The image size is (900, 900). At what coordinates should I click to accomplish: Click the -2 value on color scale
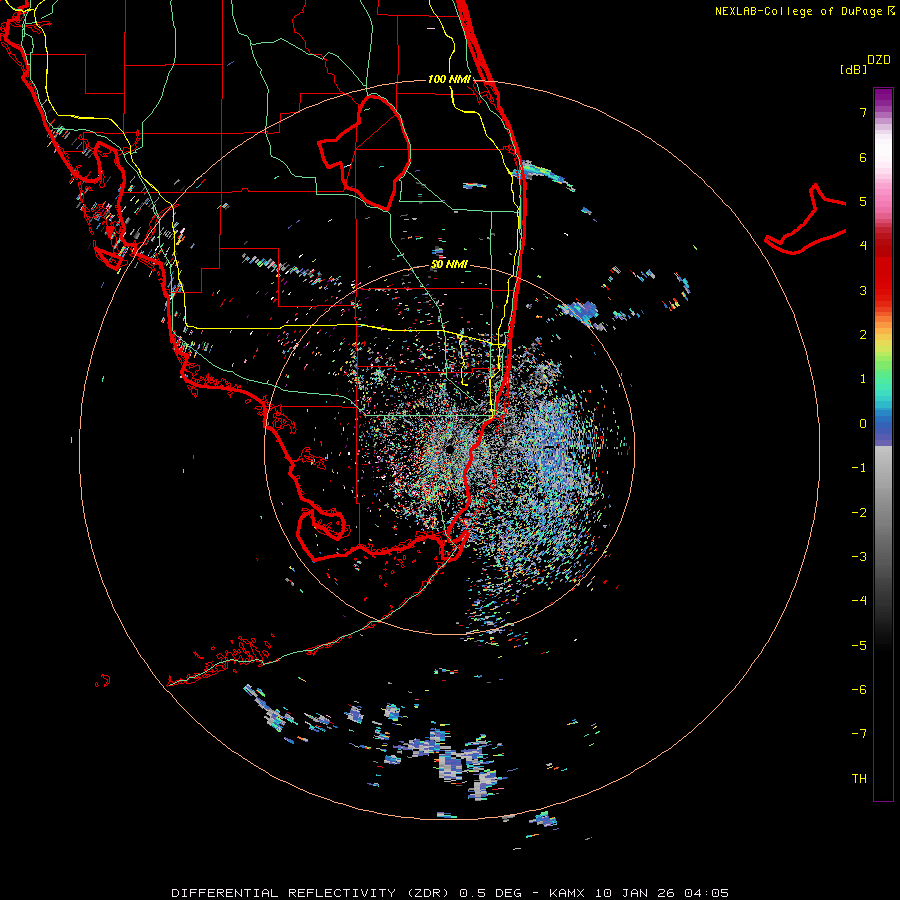[x=859, y=513]
